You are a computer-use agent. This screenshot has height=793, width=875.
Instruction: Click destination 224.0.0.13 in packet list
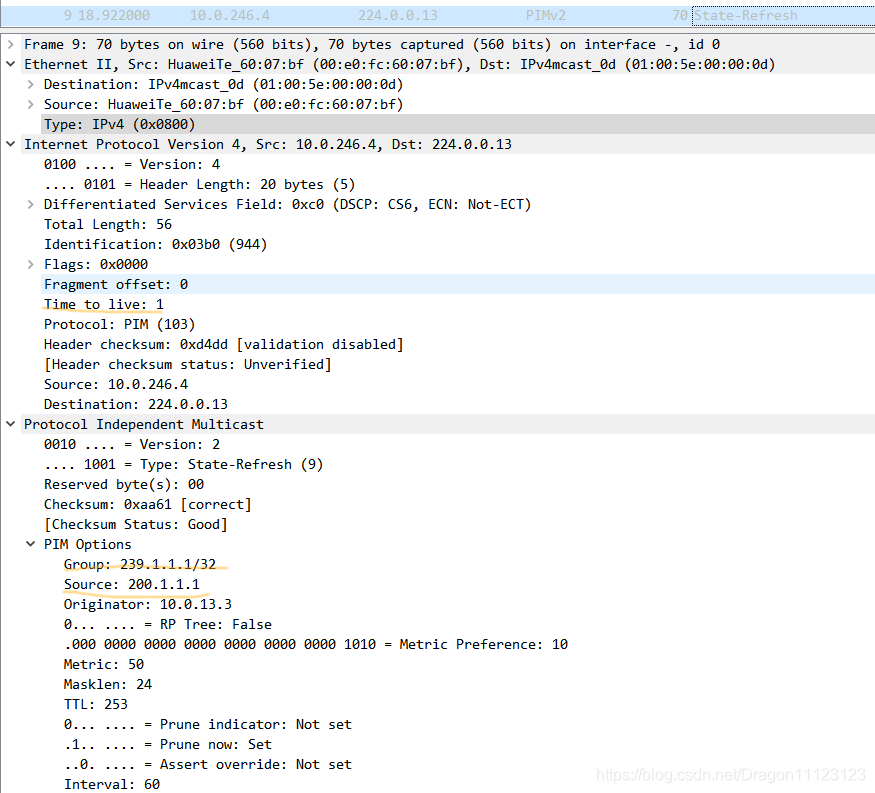click(398, 16)
